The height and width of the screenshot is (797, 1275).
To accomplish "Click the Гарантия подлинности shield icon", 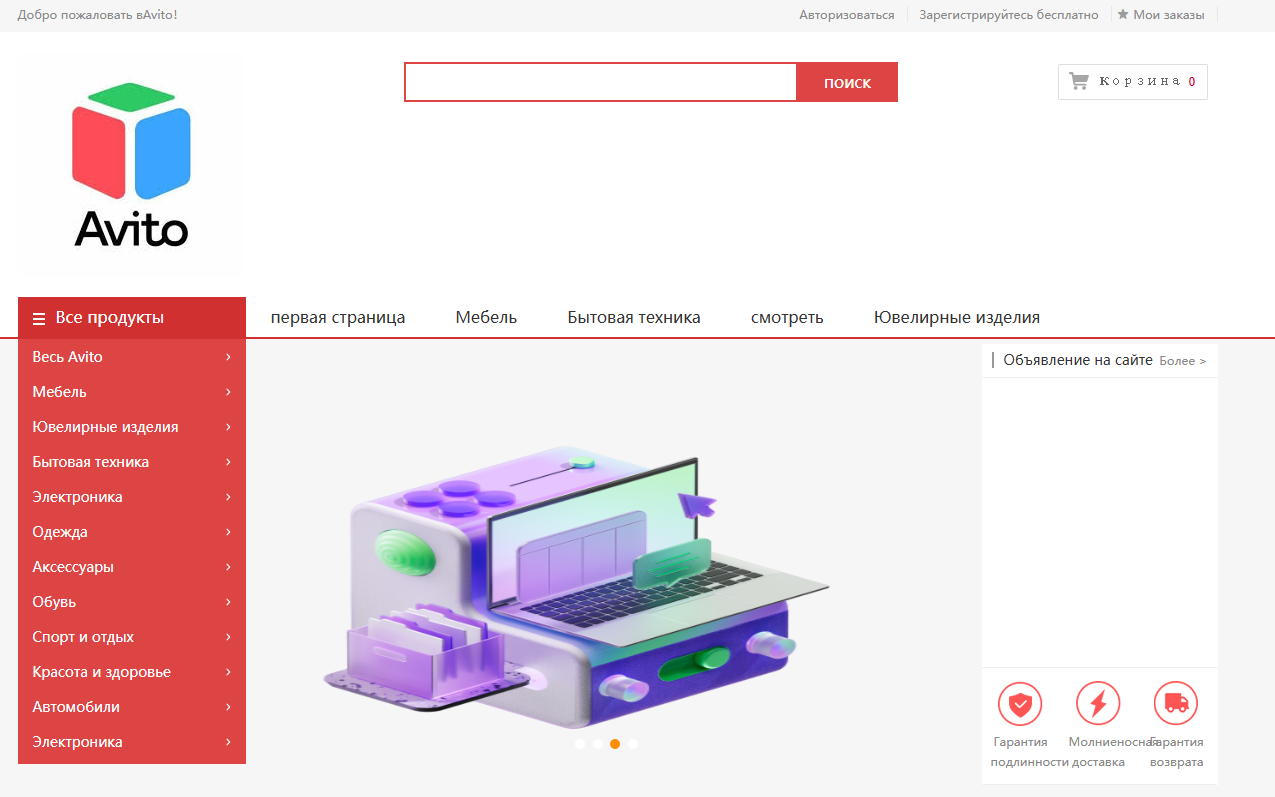I will pos(1020,705).
